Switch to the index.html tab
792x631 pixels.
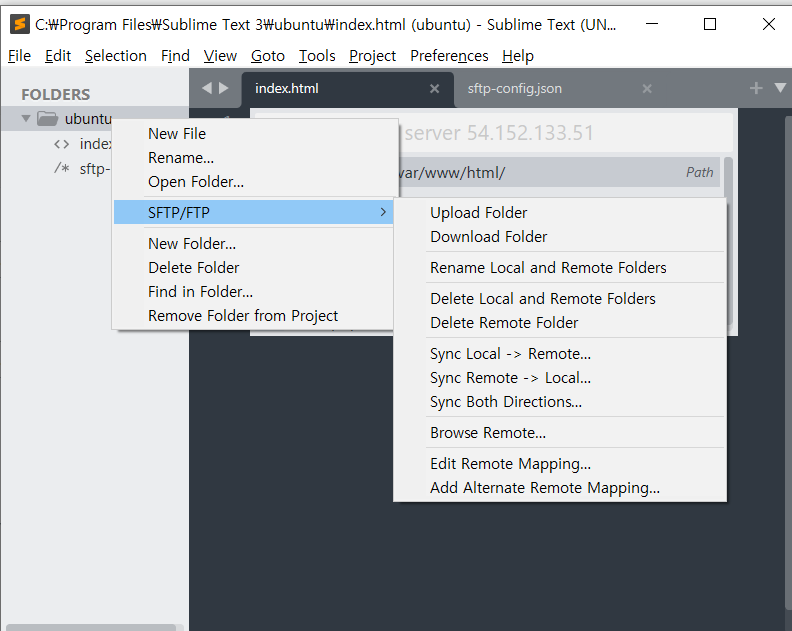(348, 89)
